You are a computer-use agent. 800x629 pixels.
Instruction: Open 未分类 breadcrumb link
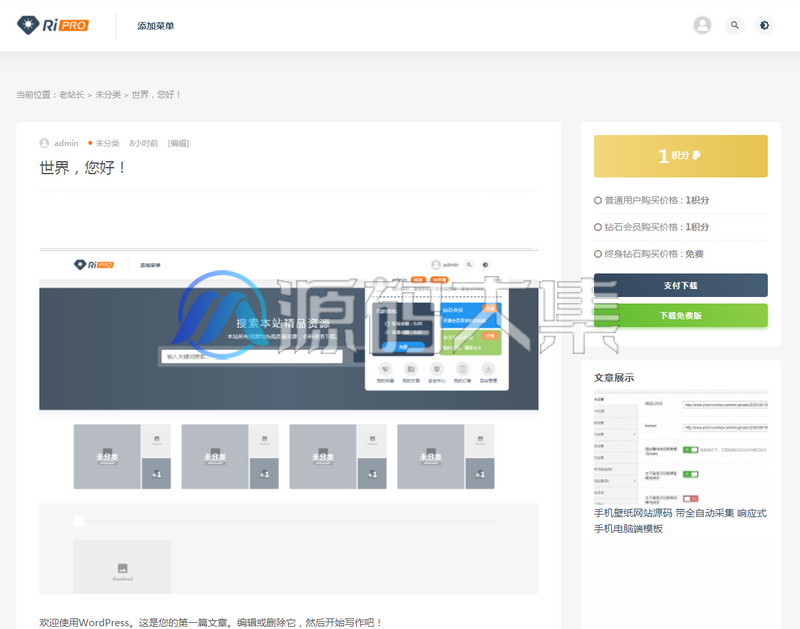[x=108, y=94]
